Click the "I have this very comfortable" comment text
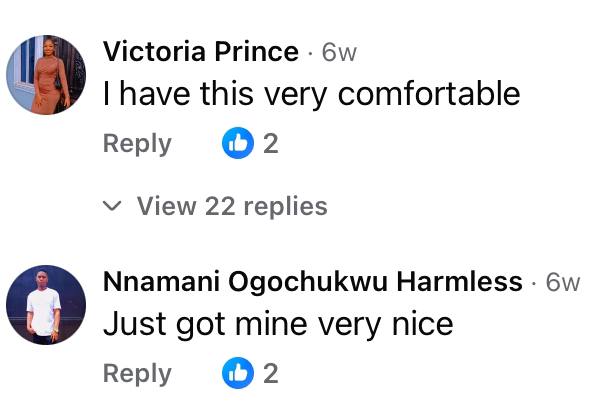 [312, 95]
